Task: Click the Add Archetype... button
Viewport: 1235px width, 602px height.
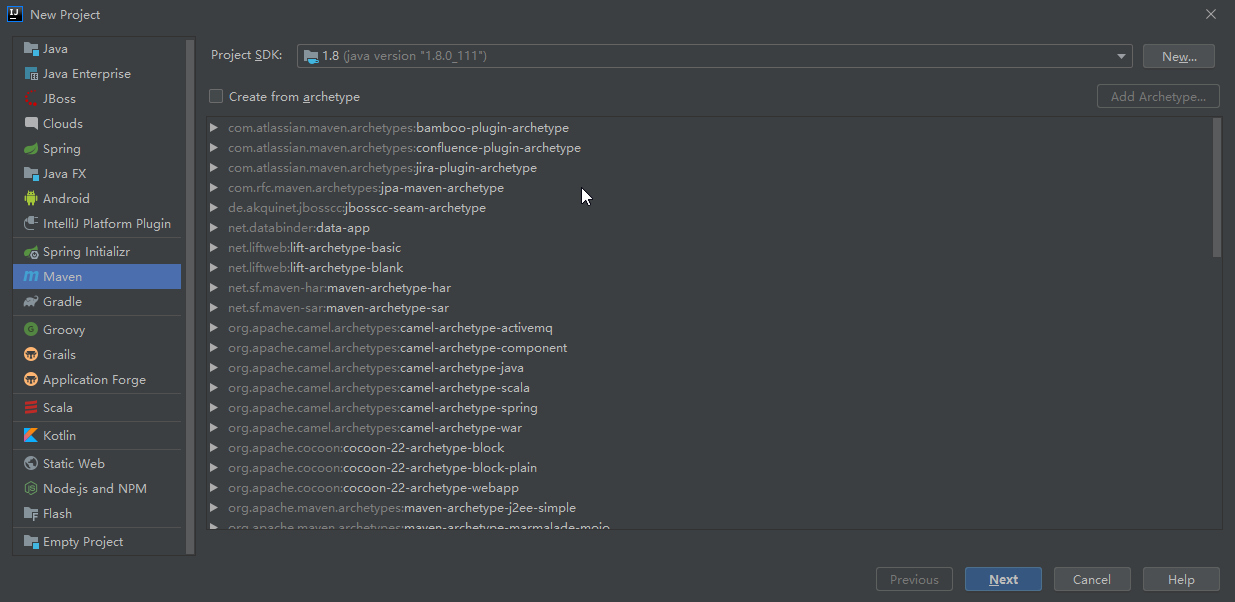Action: [x=1158, y=96]
